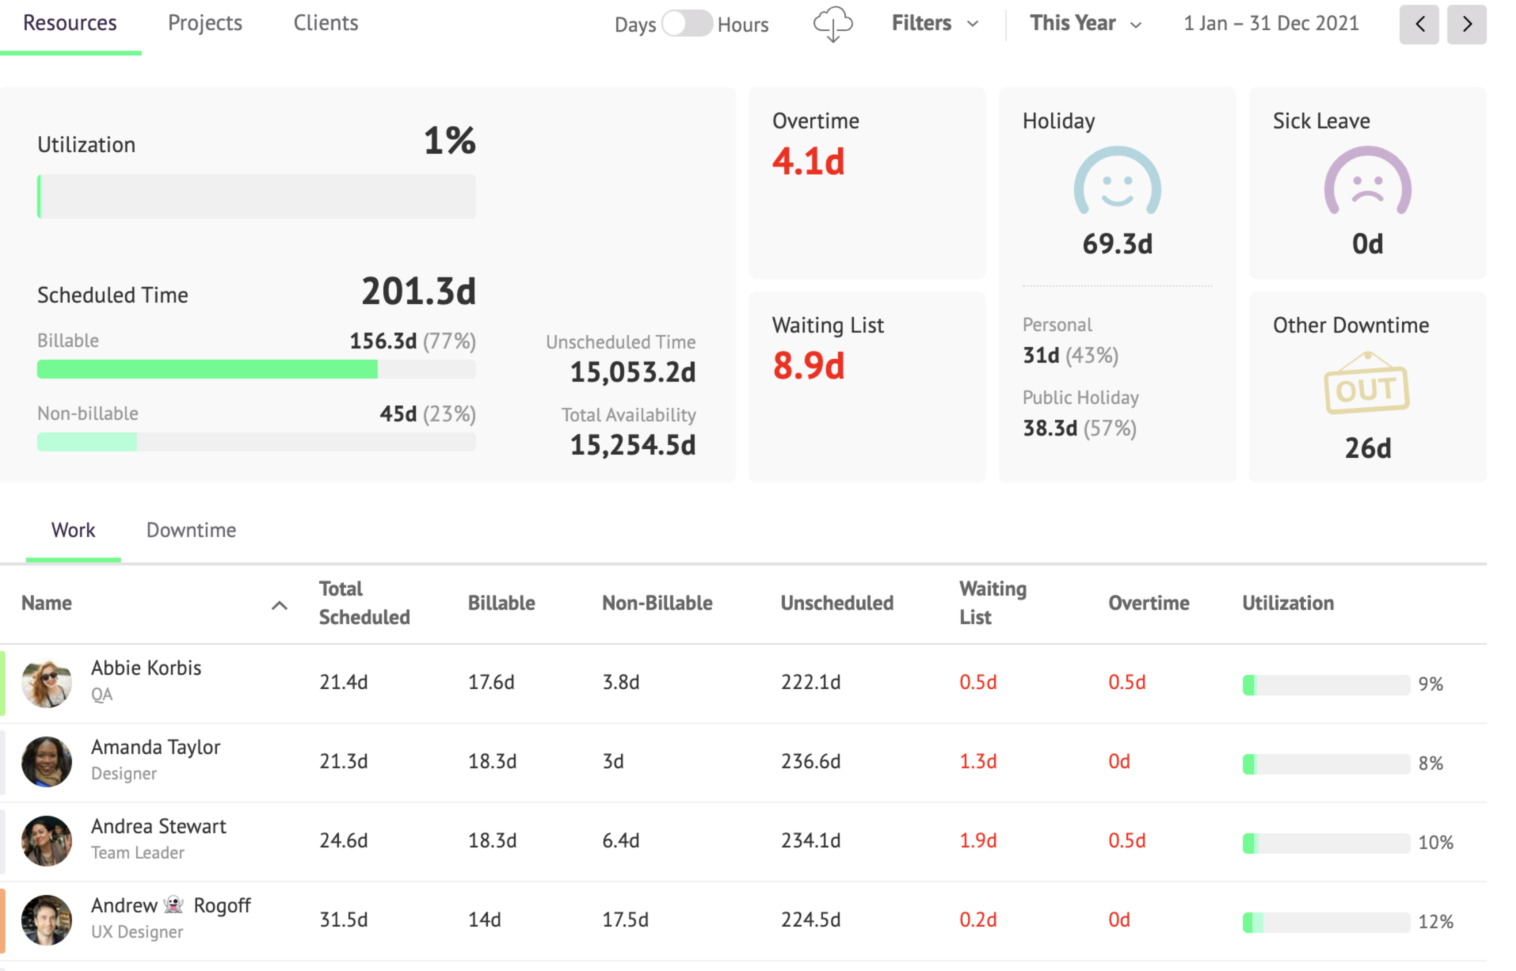Image resolution: width=1516 pixels, height=971 pixels.
Task: Open Abbie Korbis's name link
Action: 146,668
